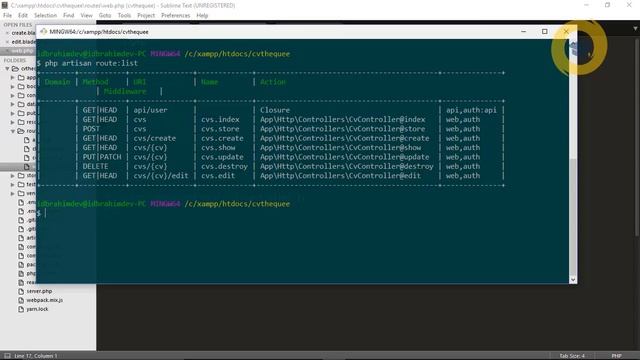640x360 pixels.
Task: Close the web.php open file entry
Action: coord(7,51)
